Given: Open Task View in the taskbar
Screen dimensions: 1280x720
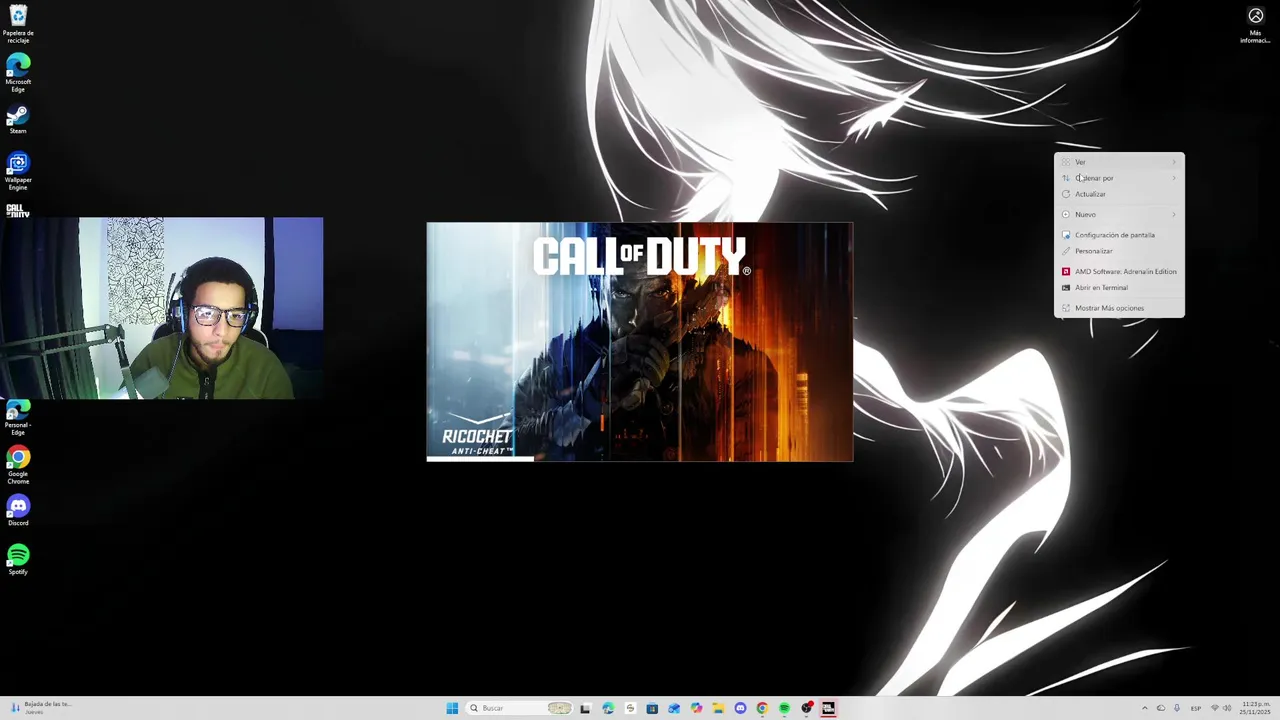Looking at the screenshot, I should (585, 708).
